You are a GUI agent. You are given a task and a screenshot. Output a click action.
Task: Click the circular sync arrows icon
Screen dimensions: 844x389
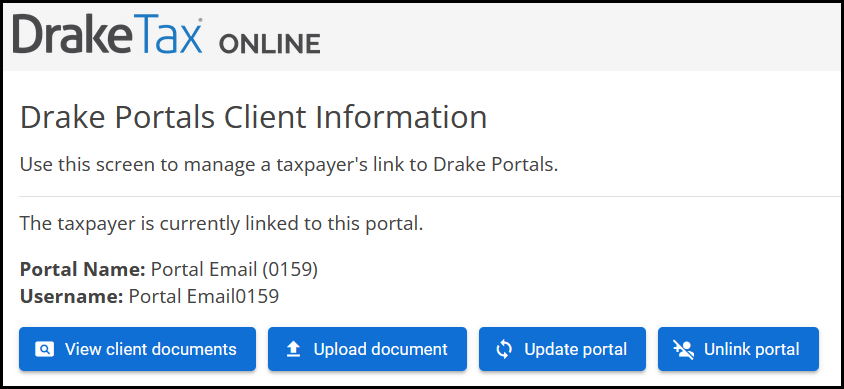504,349
